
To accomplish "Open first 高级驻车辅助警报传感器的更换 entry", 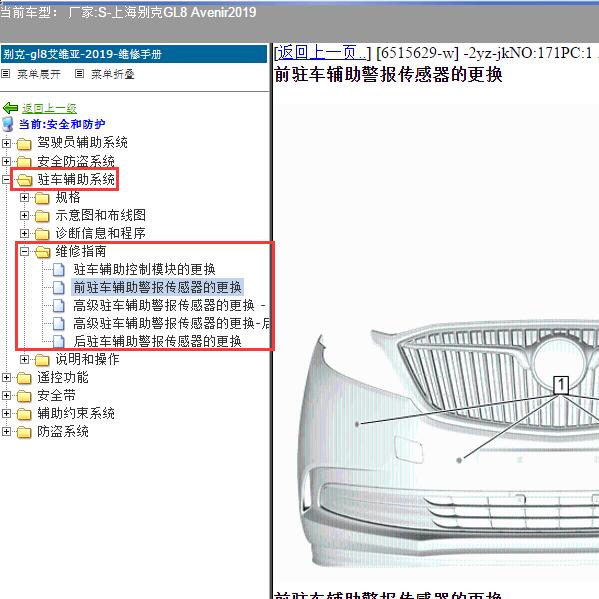I will 169,305.
